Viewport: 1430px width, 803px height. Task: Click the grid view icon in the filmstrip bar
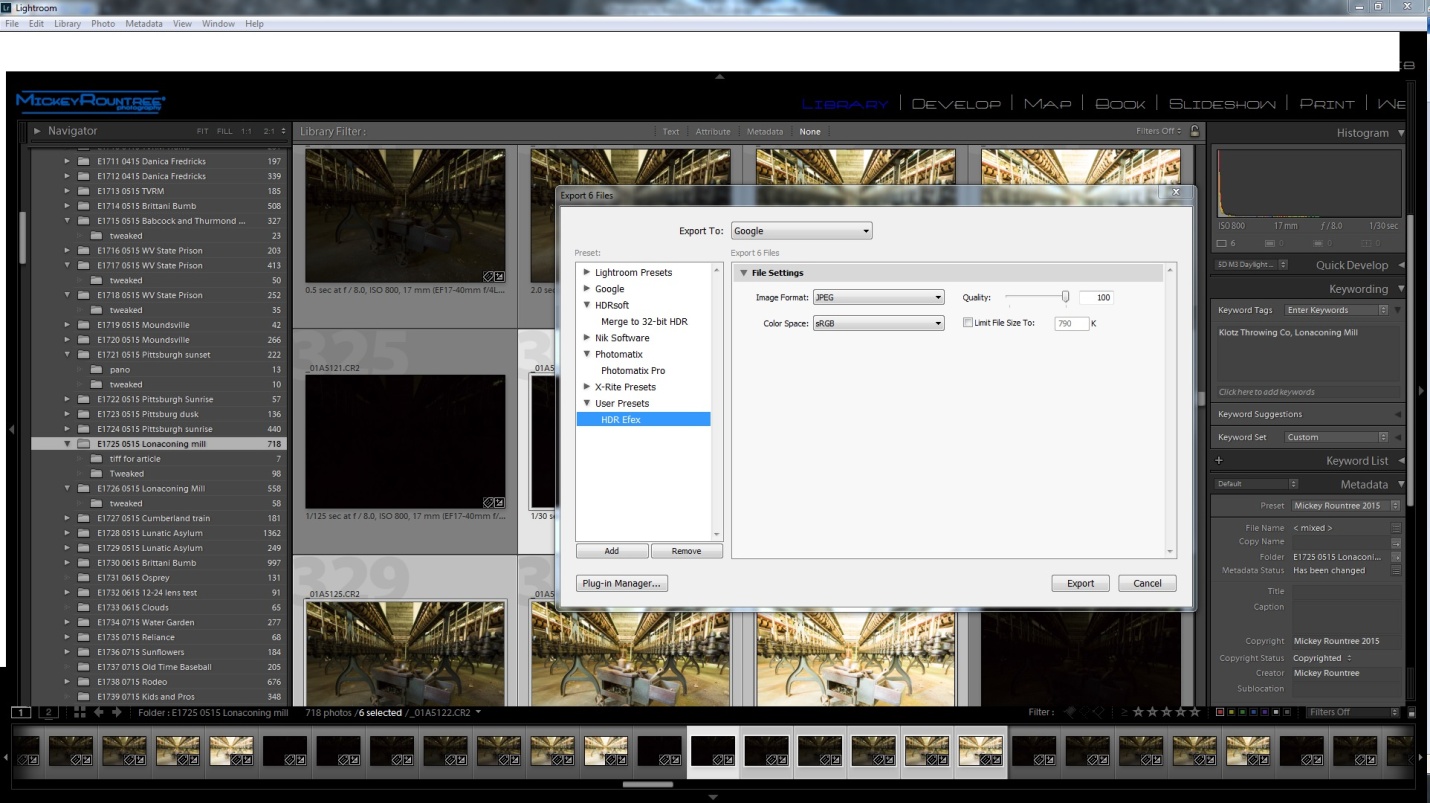pos(80,712)
